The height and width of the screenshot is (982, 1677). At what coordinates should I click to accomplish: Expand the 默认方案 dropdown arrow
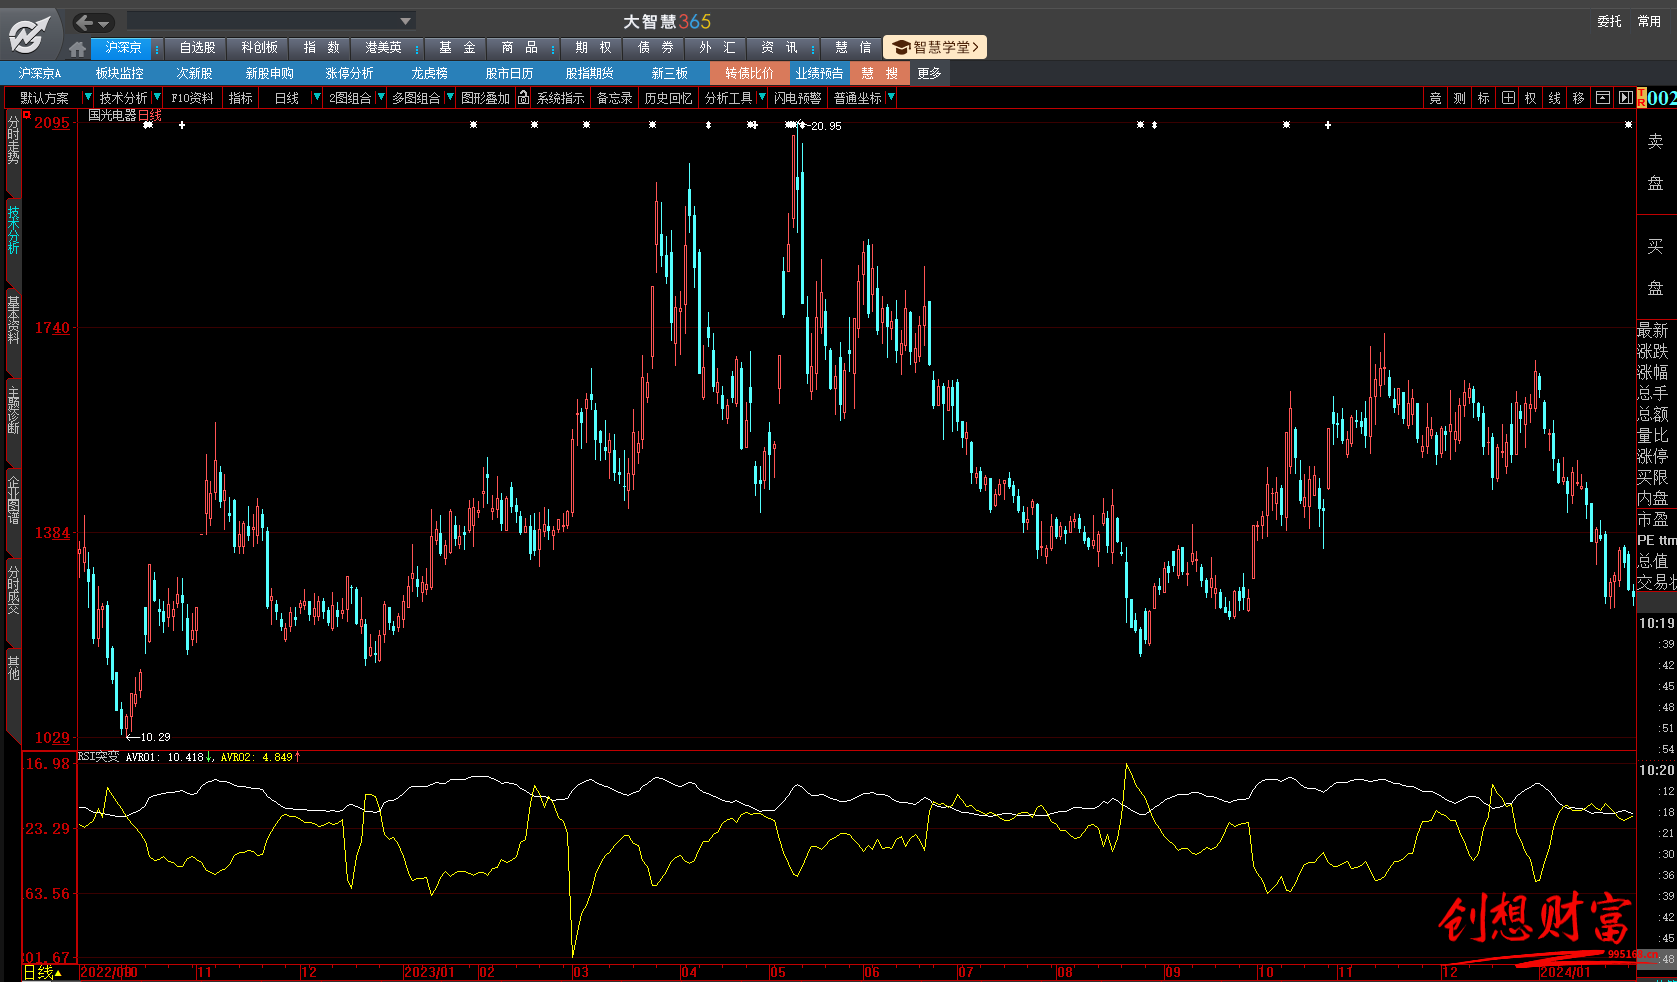pyautogui.click(x=87, y=97)
